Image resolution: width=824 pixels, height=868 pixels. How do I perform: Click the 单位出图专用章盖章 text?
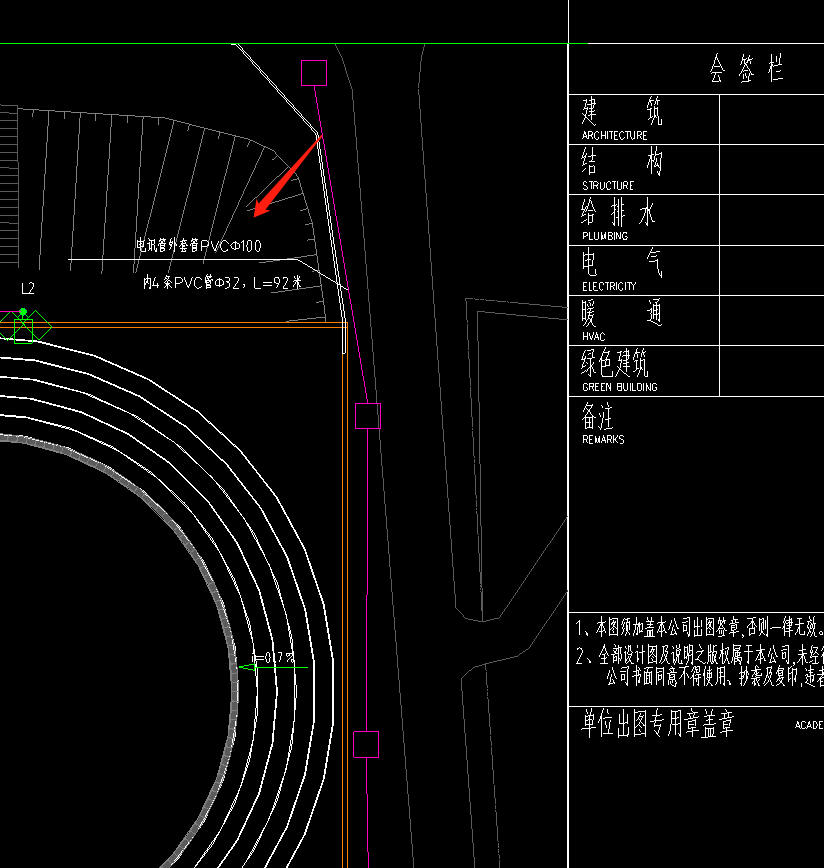click(x=657, y=723)
